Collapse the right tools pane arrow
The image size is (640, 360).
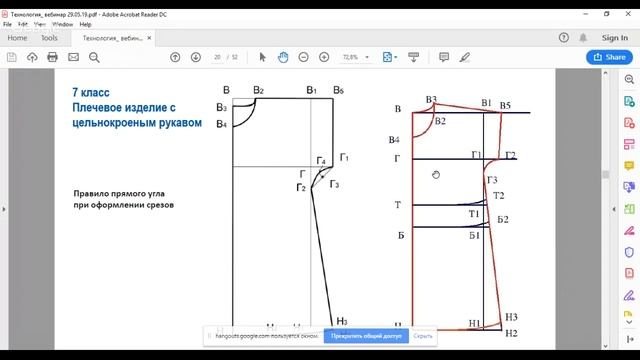614,209
